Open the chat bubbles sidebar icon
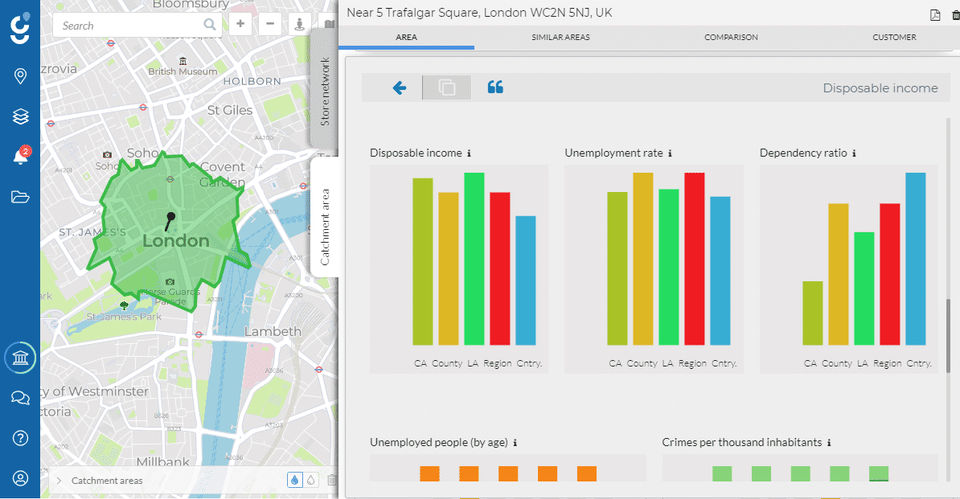 20,398
